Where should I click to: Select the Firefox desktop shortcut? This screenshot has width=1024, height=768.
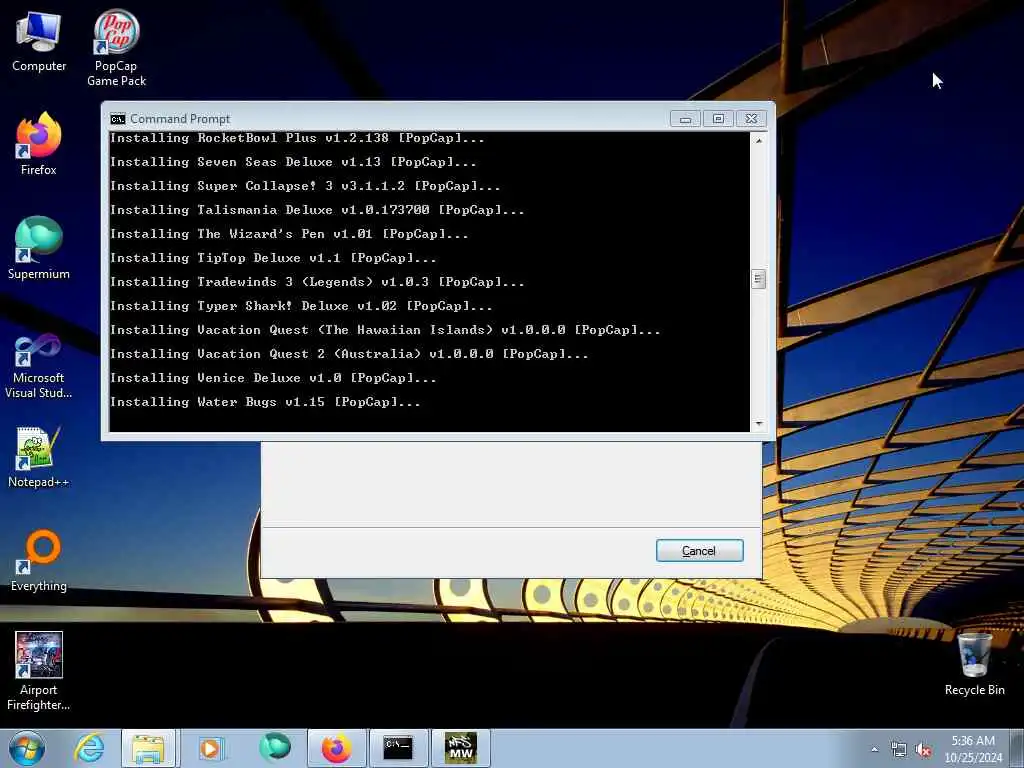(39, 144)
